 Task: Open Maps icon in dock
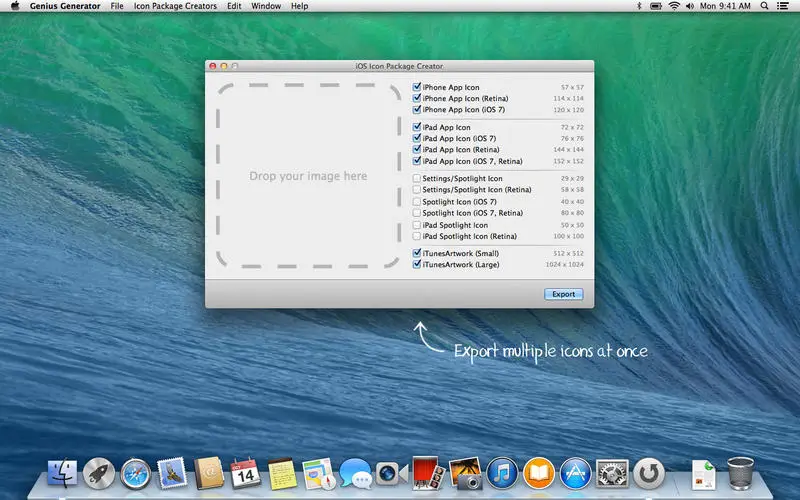[x=319, y=474]
